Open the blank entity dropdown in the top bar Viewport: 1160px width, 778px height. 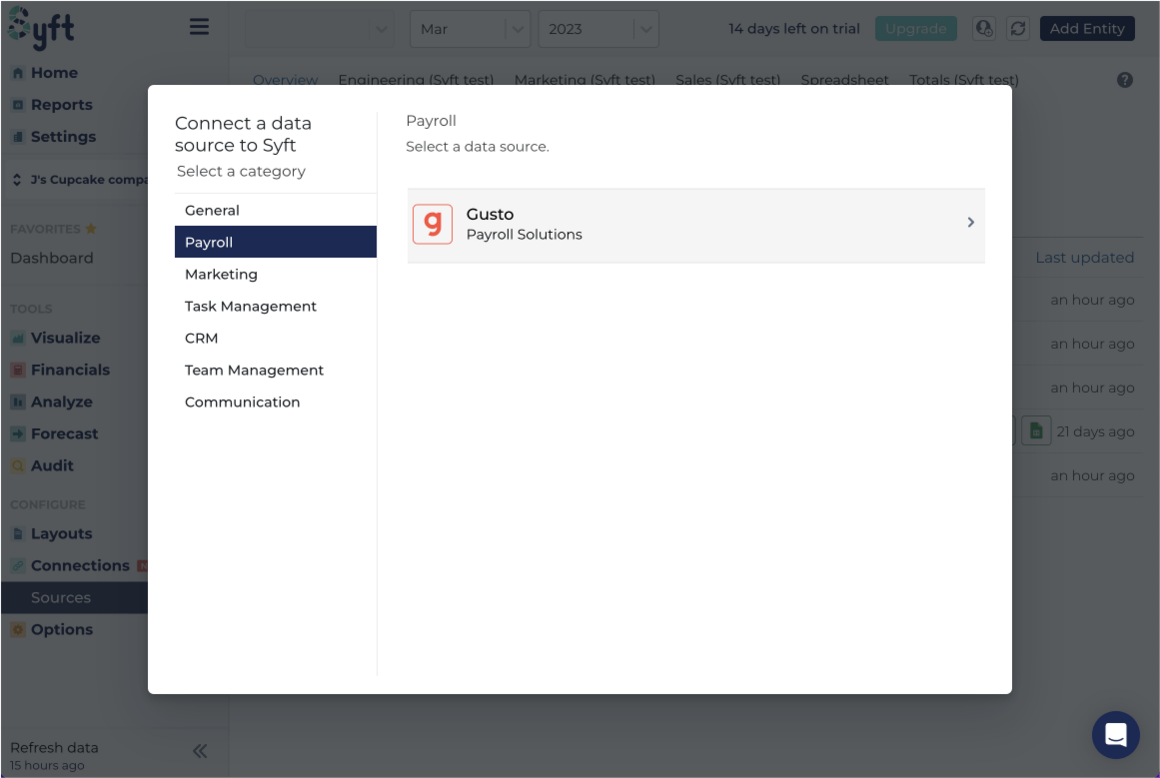point(318,29)
